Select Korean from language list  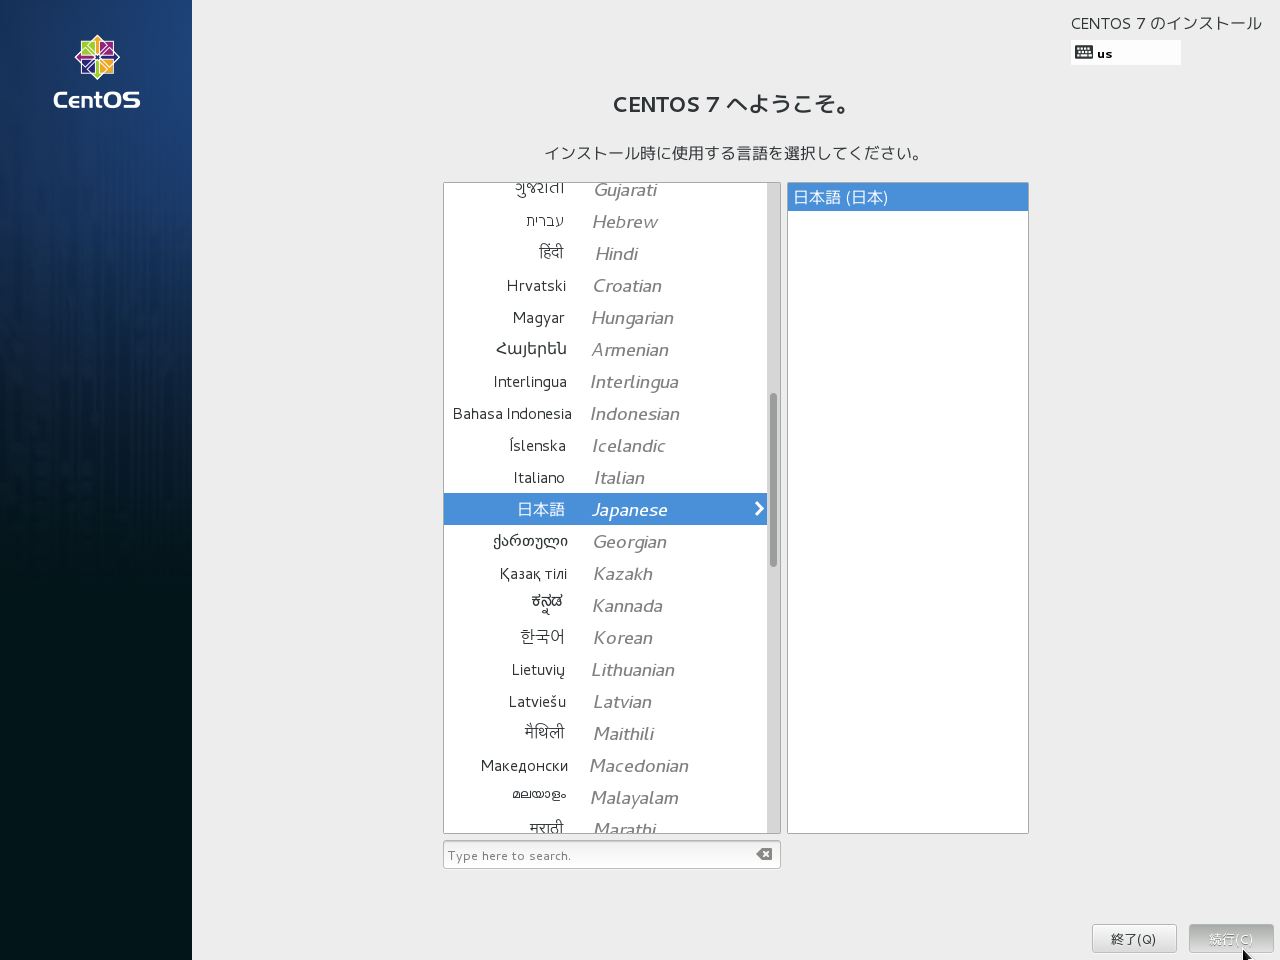(x=605, y=638)
